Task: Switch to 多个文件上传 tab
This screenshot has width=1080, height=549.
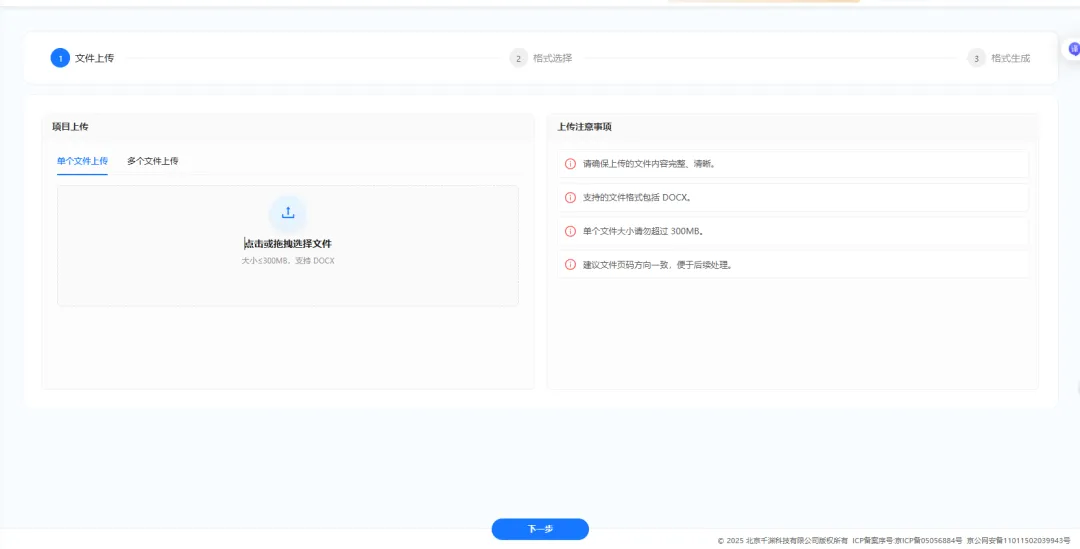Action: point(152,161)
